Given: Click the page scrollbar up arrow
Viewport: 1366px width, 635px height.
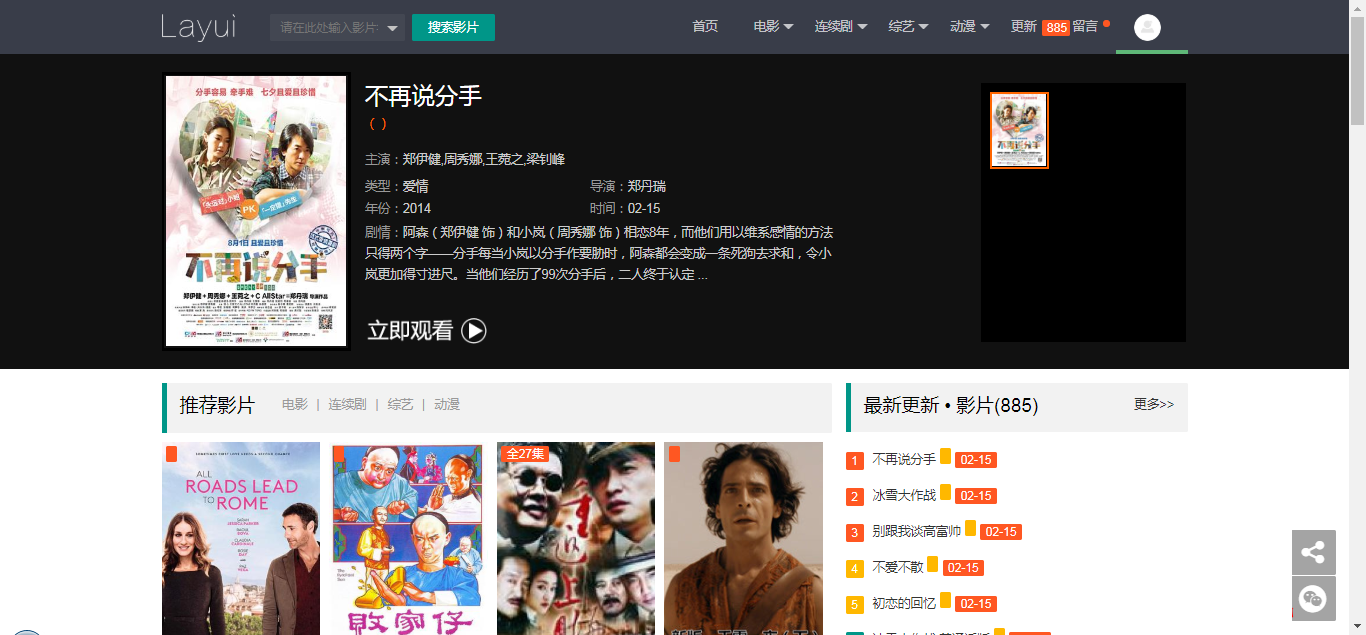Looking at the screenshot, I should click(1357, 8).
